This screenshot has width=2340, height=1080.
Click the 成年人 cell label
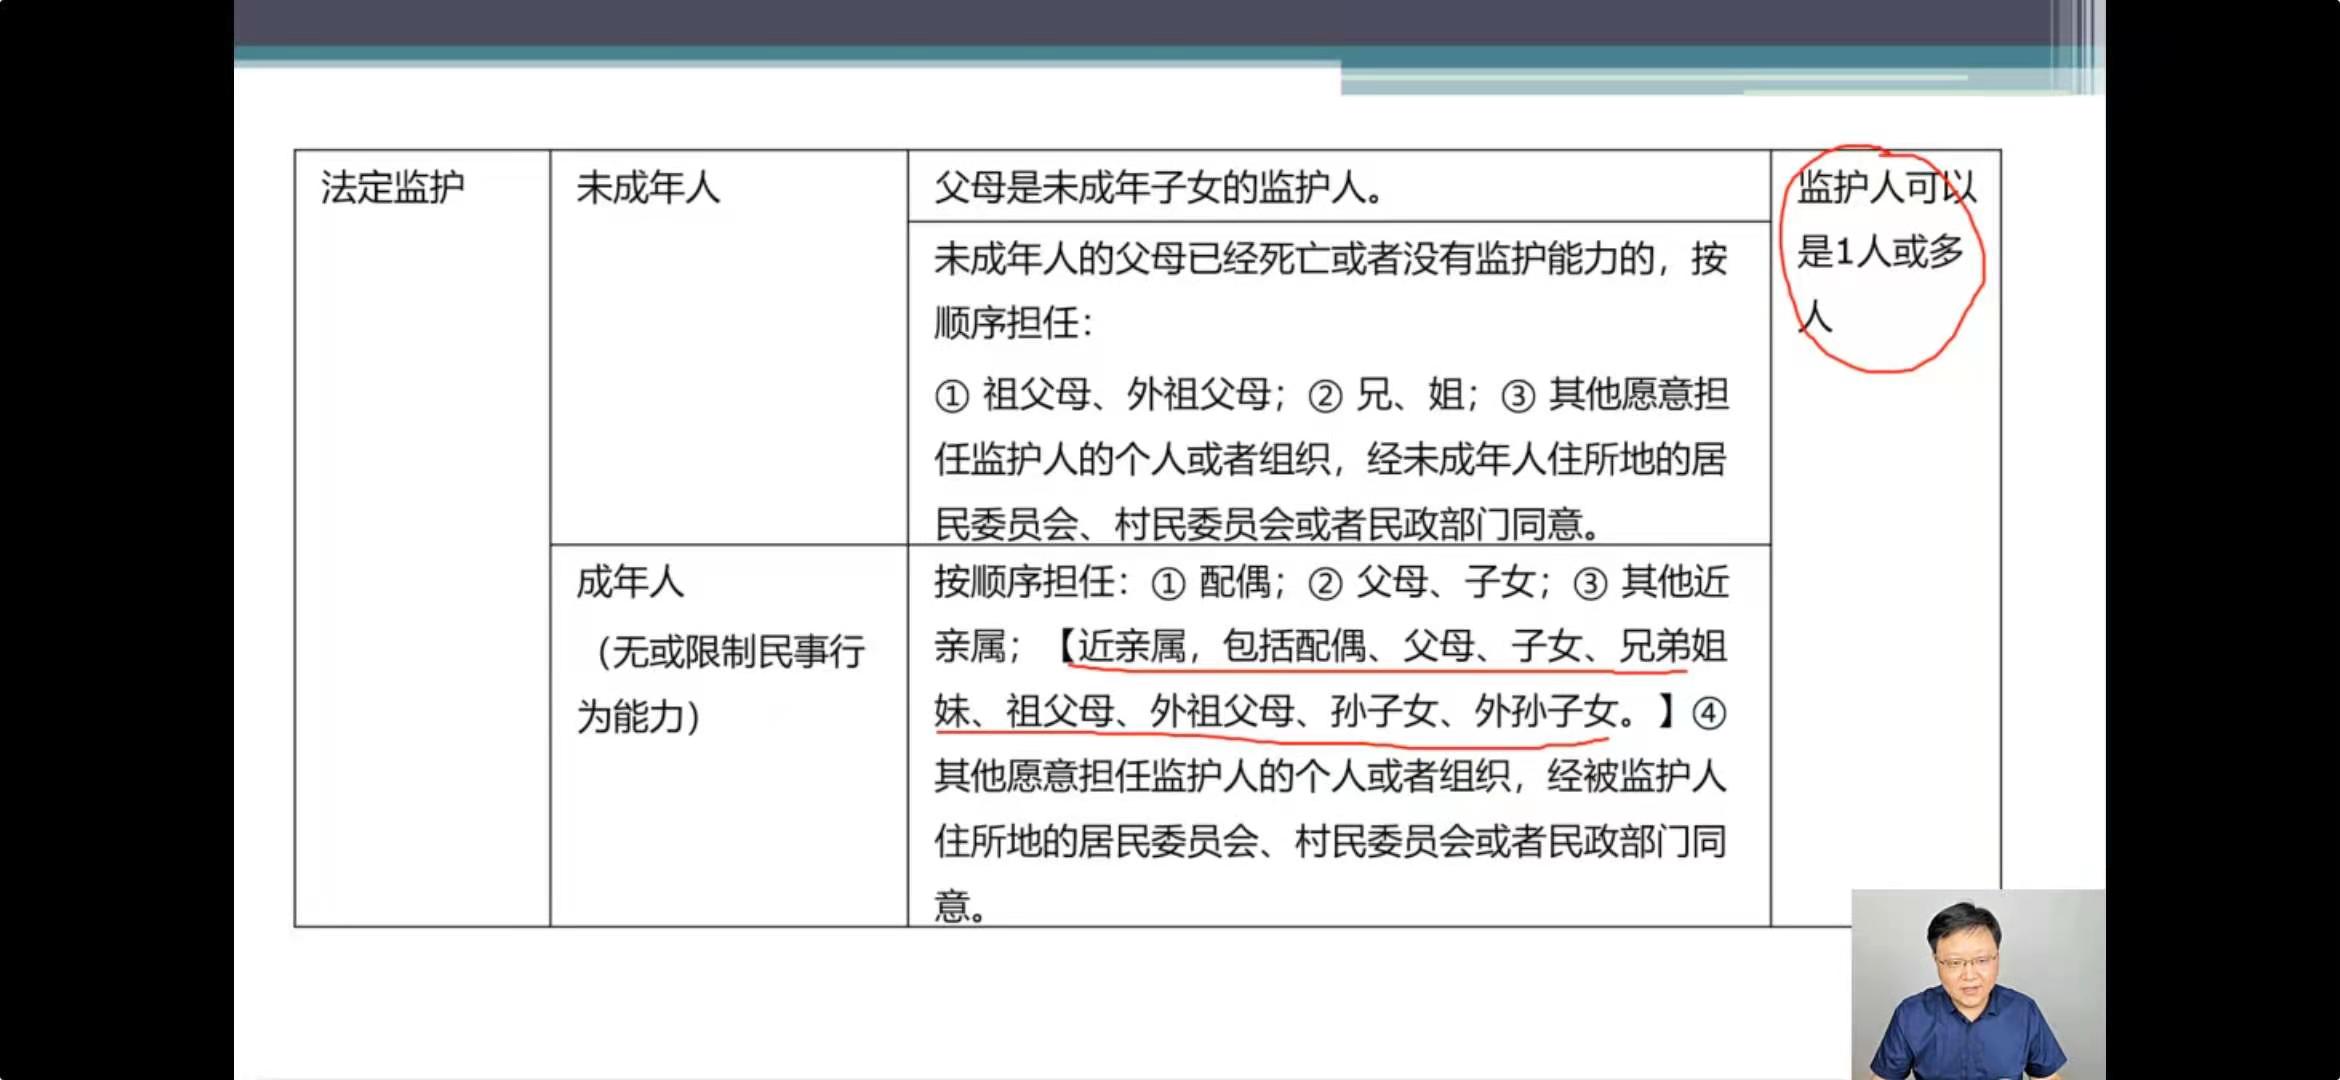630,582
